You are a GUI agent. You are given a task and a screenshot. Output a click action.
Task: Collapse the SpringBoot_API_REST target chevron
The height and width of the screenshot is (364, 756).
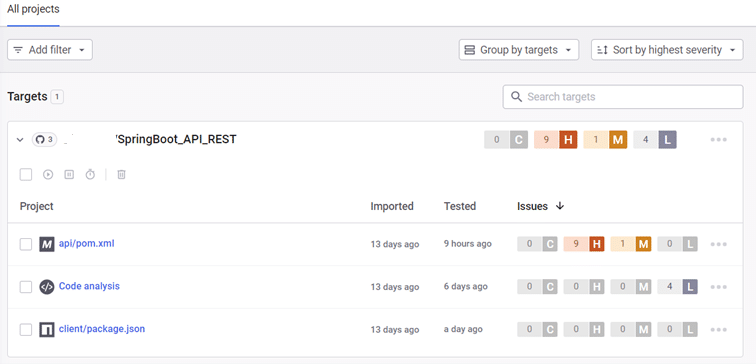(x=20, y=140)
